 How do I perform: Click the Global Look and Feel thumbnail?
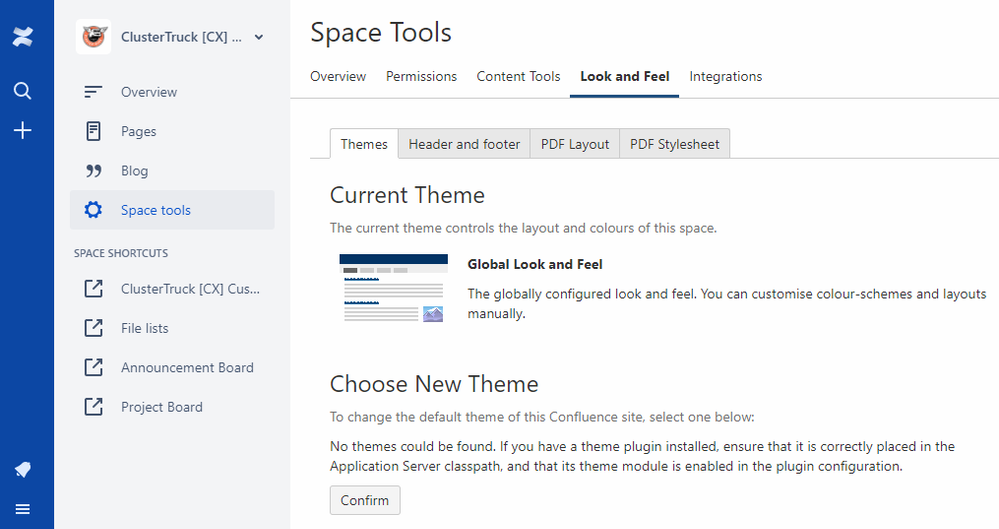pos(391,288)
